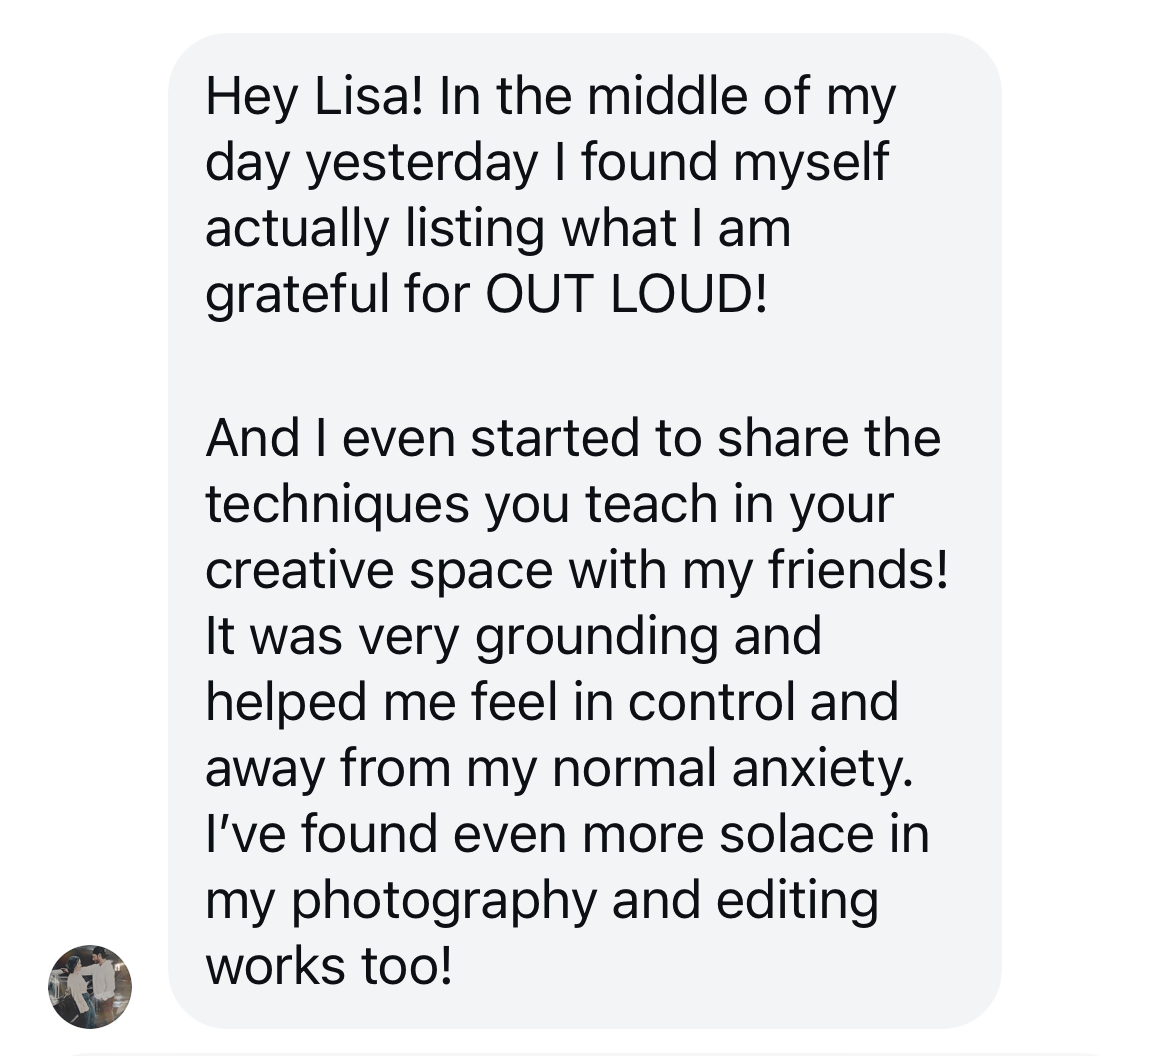This screenshot has width=1170, height=1056.
Task: Click the word "techniques" in the message
Action: pyautogui.click(x=337, y=504)
